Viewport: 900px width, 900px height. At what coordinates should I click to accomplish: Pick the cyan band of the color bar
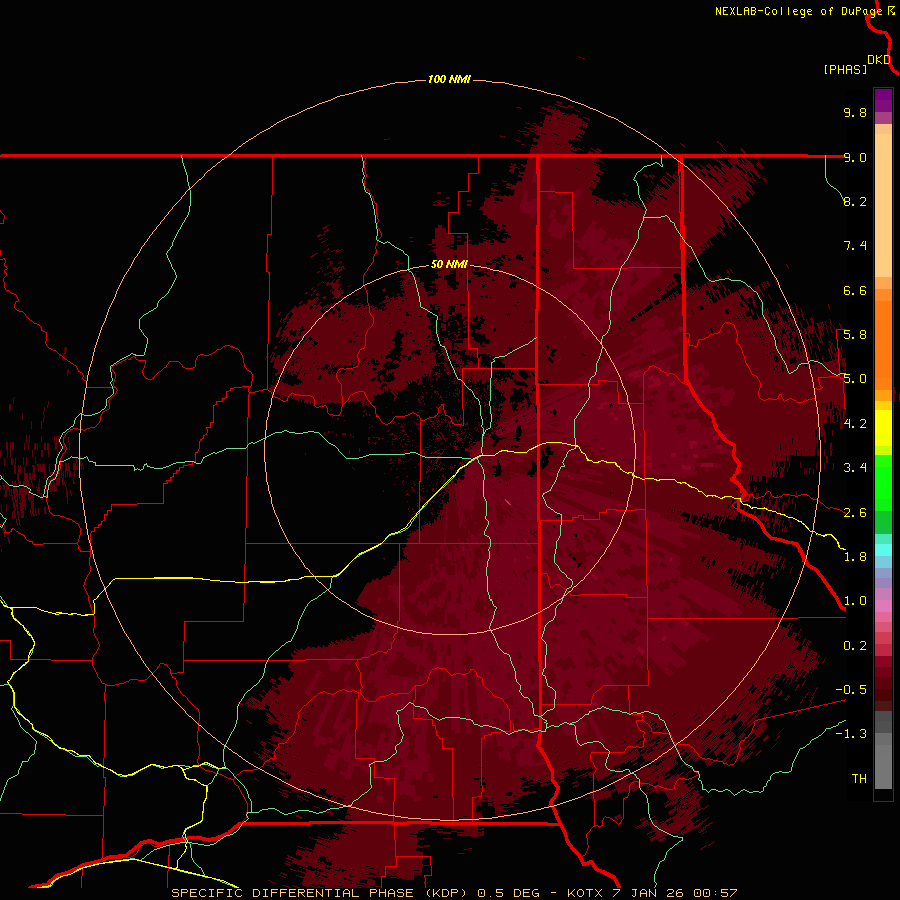click(883, 549)
